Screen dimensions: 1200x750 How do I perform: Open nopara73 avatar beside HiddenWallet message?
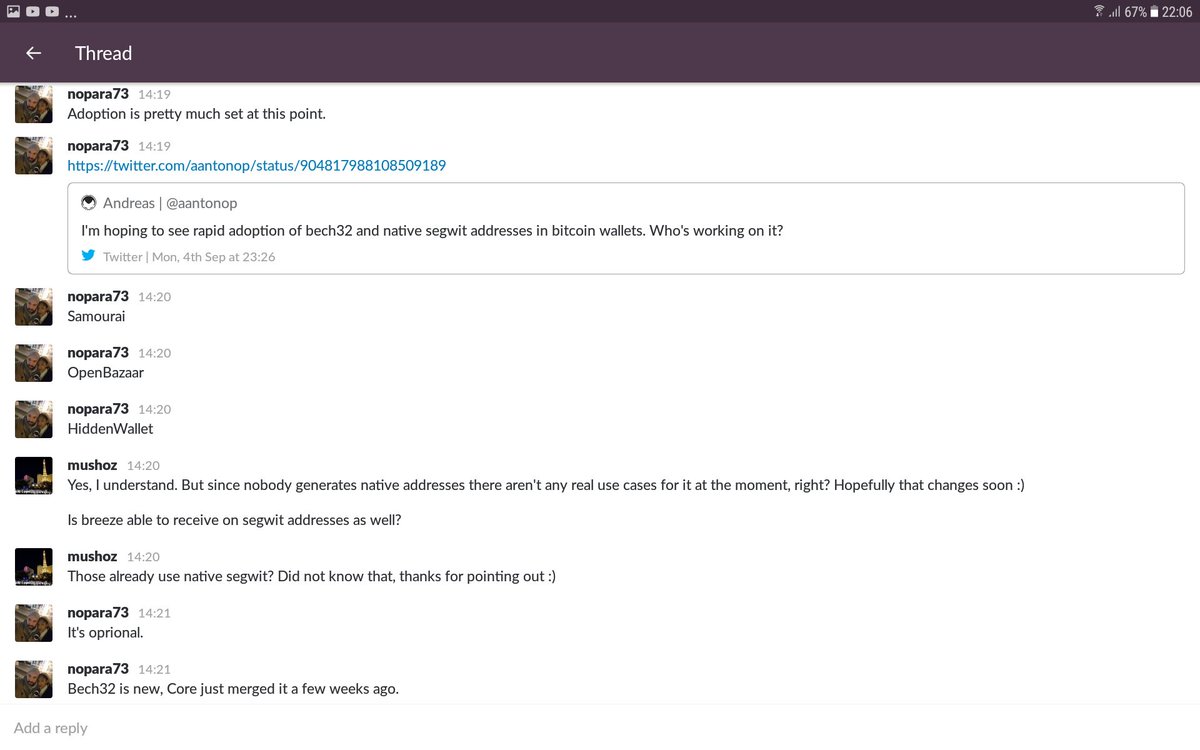(33, 418)
